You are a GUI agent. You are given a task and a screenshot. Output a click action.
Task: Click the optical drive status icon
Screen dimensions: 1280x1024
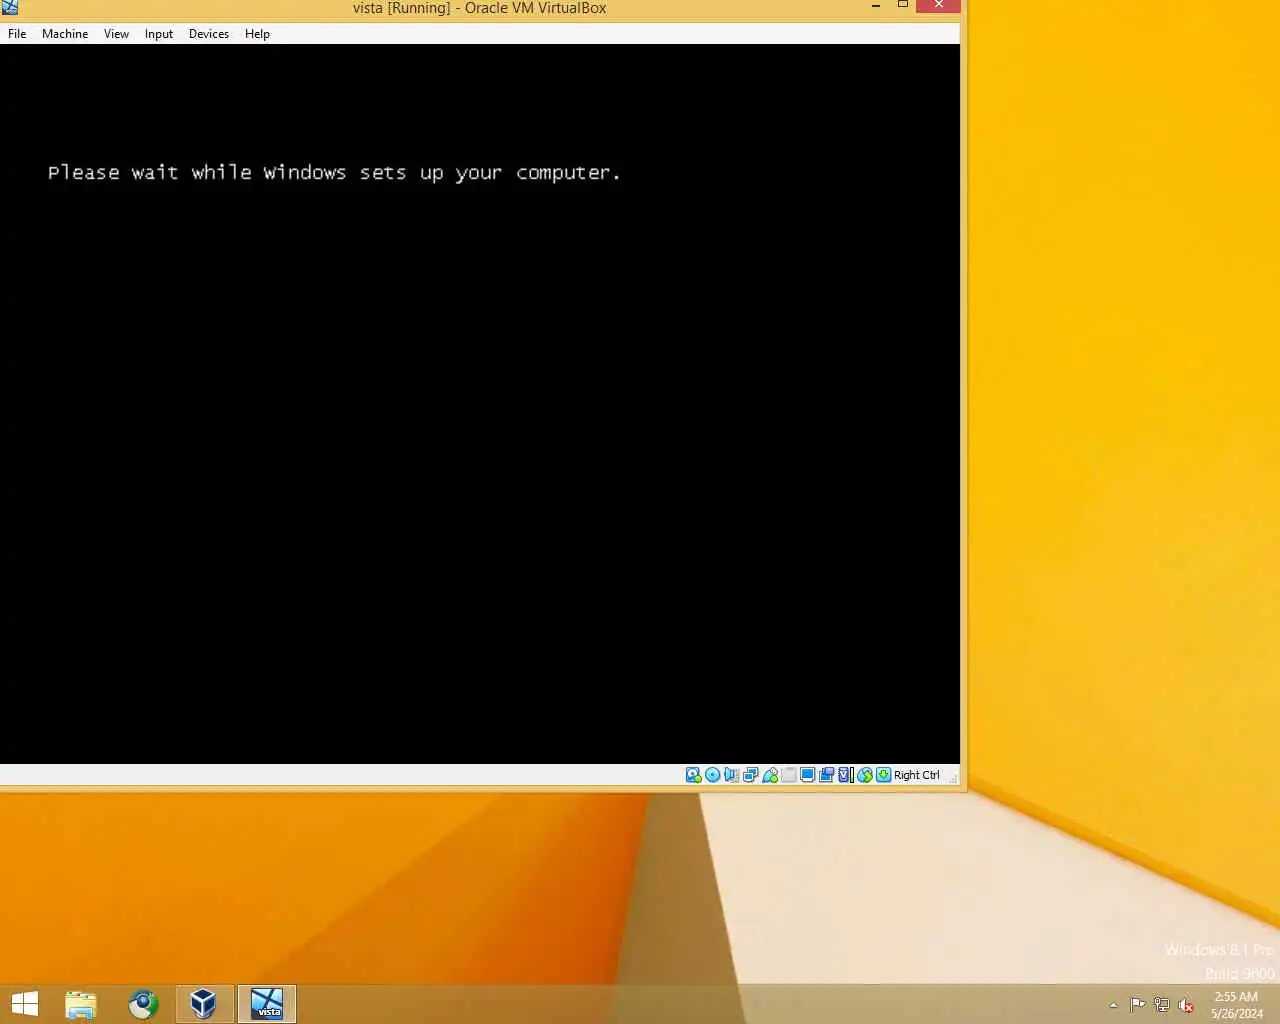click(x=712, y=775)
